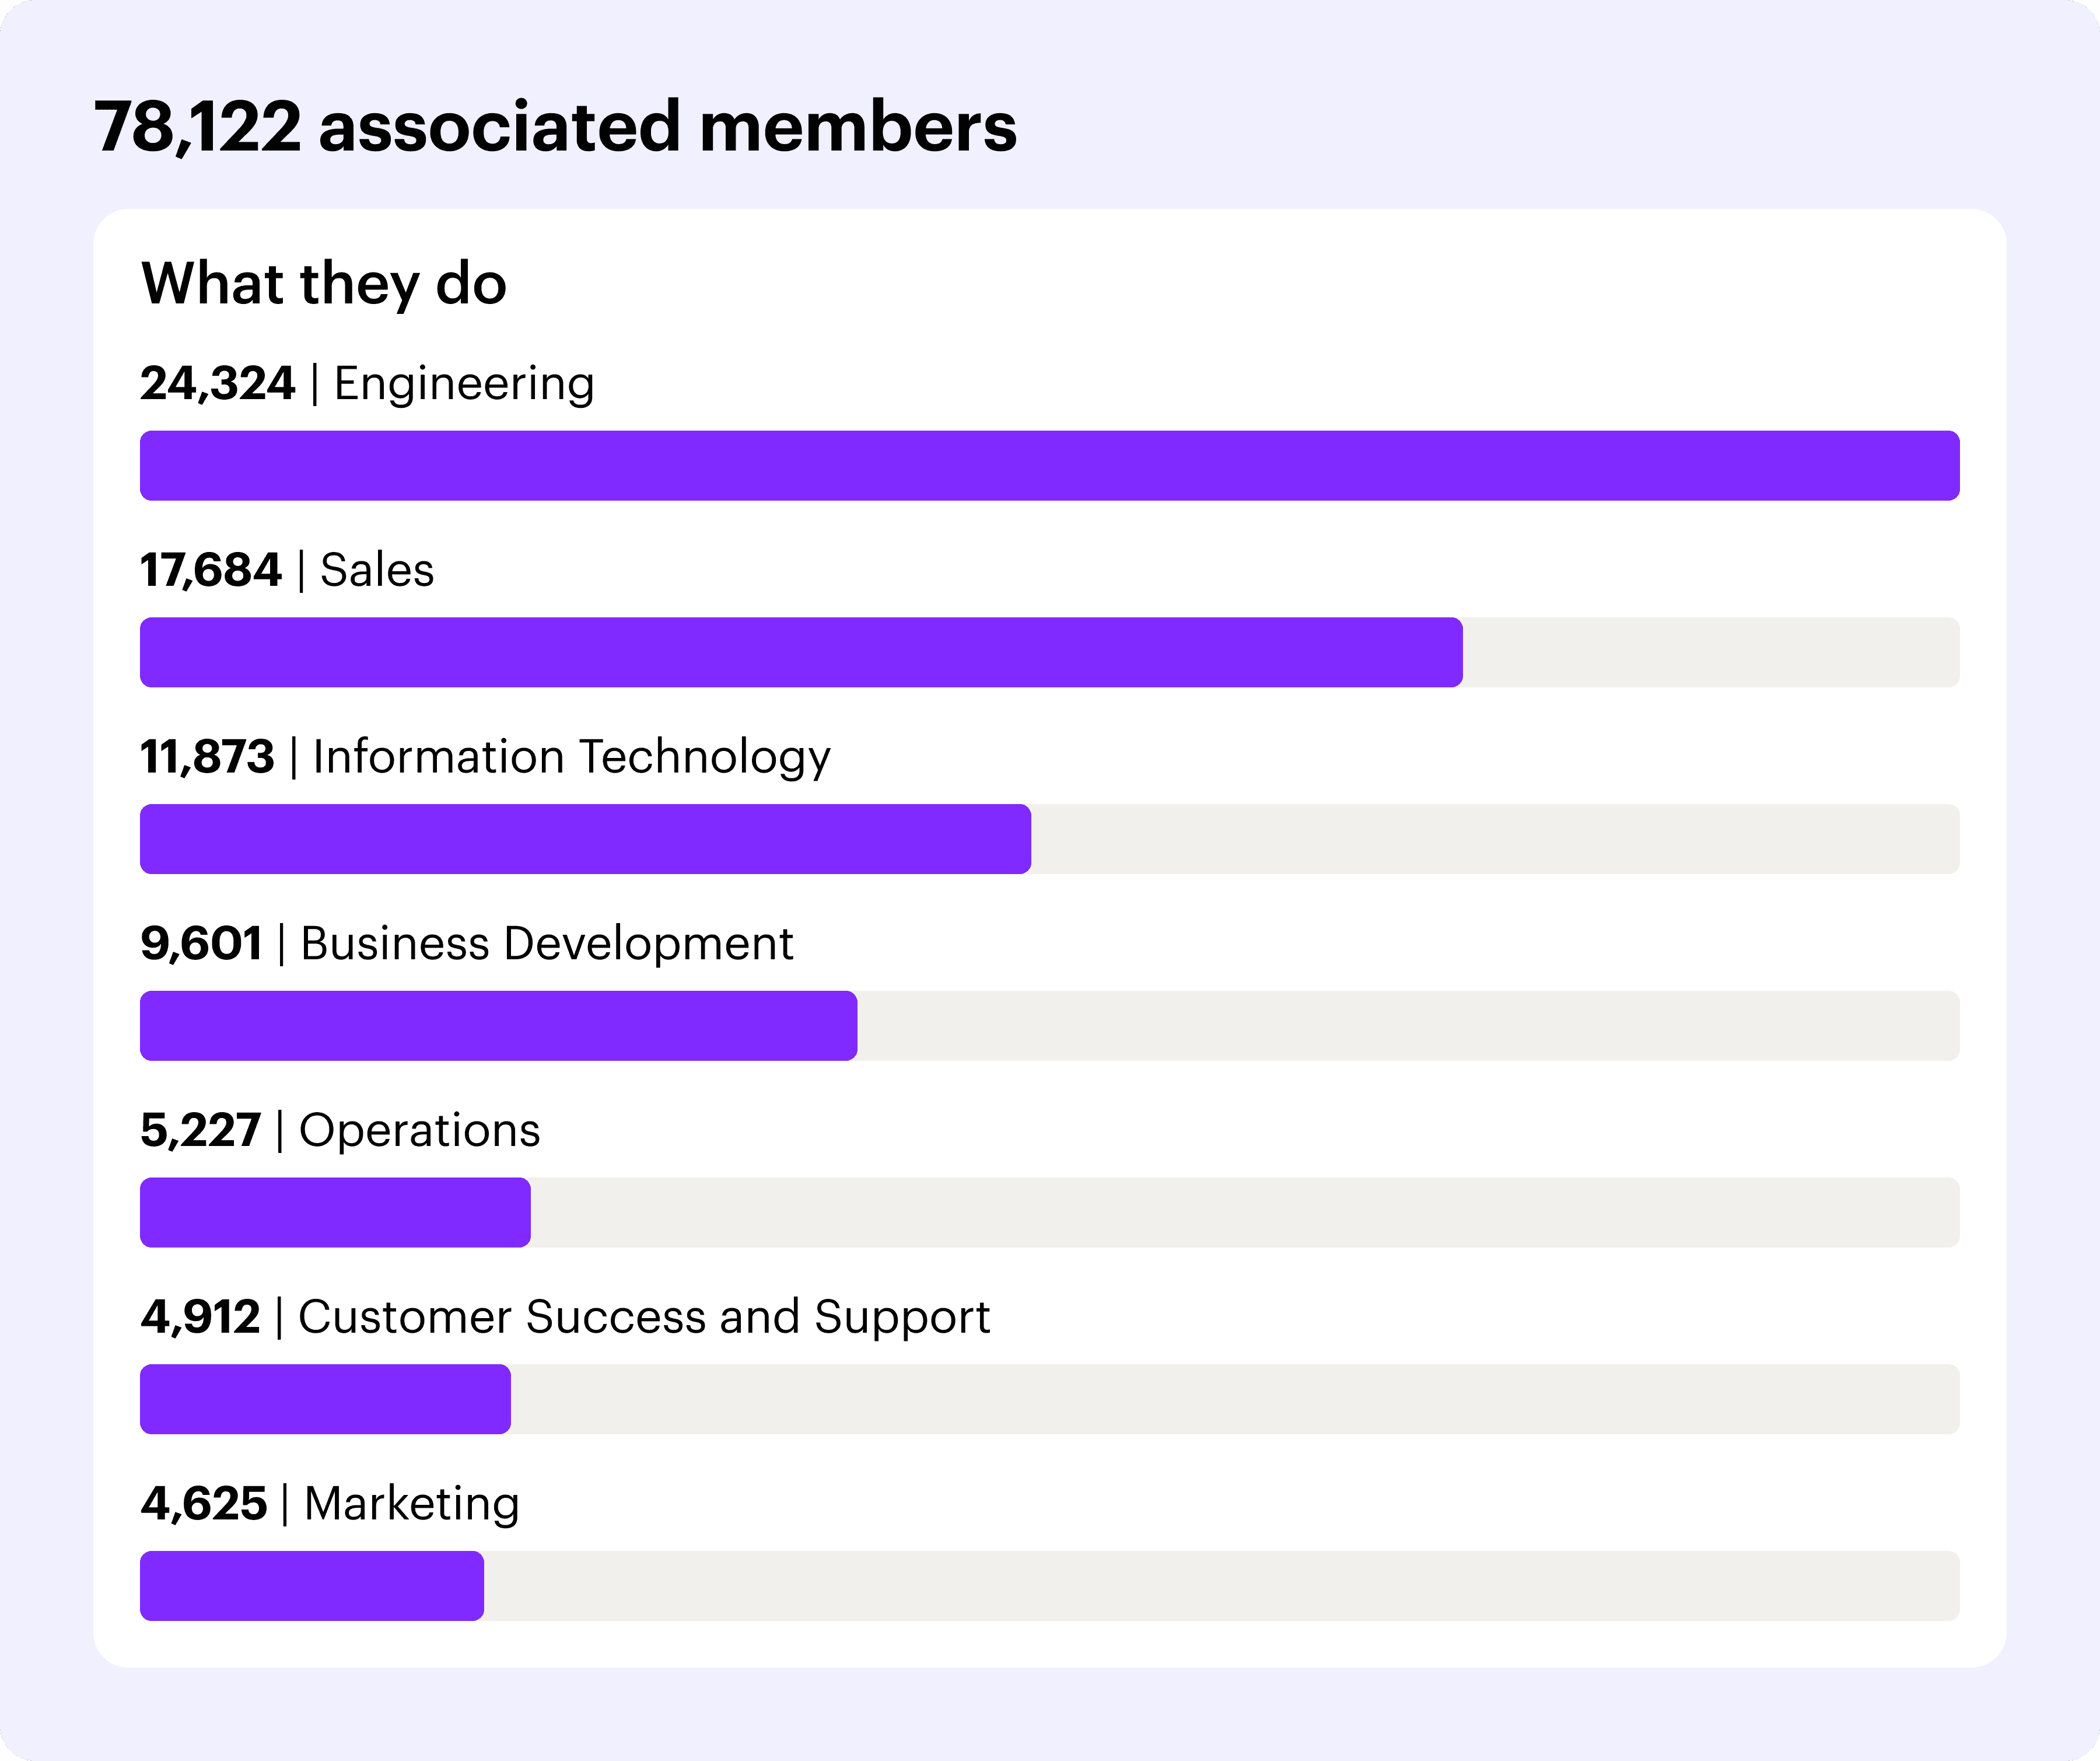Open the Customer Success and Support label

tap(644, 1317)
